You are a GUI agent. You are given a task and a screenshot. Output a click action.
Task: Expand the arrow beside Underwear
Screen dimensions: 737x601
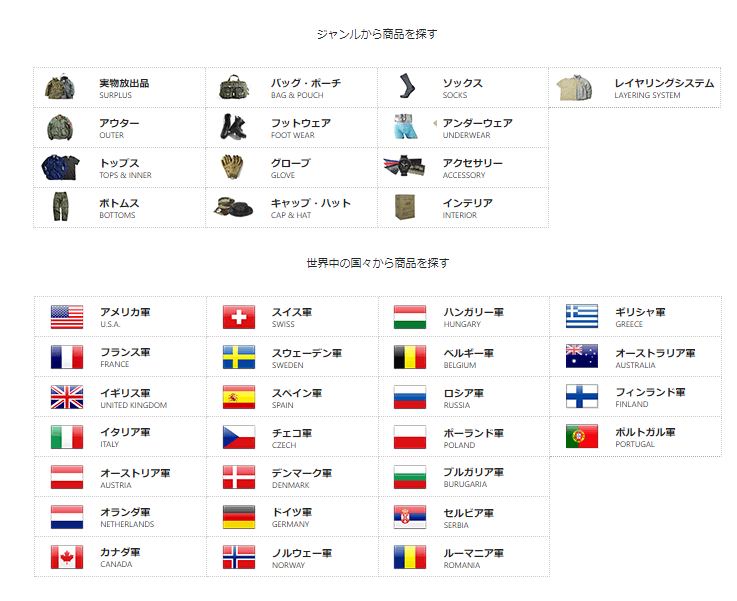pos(435,123)
